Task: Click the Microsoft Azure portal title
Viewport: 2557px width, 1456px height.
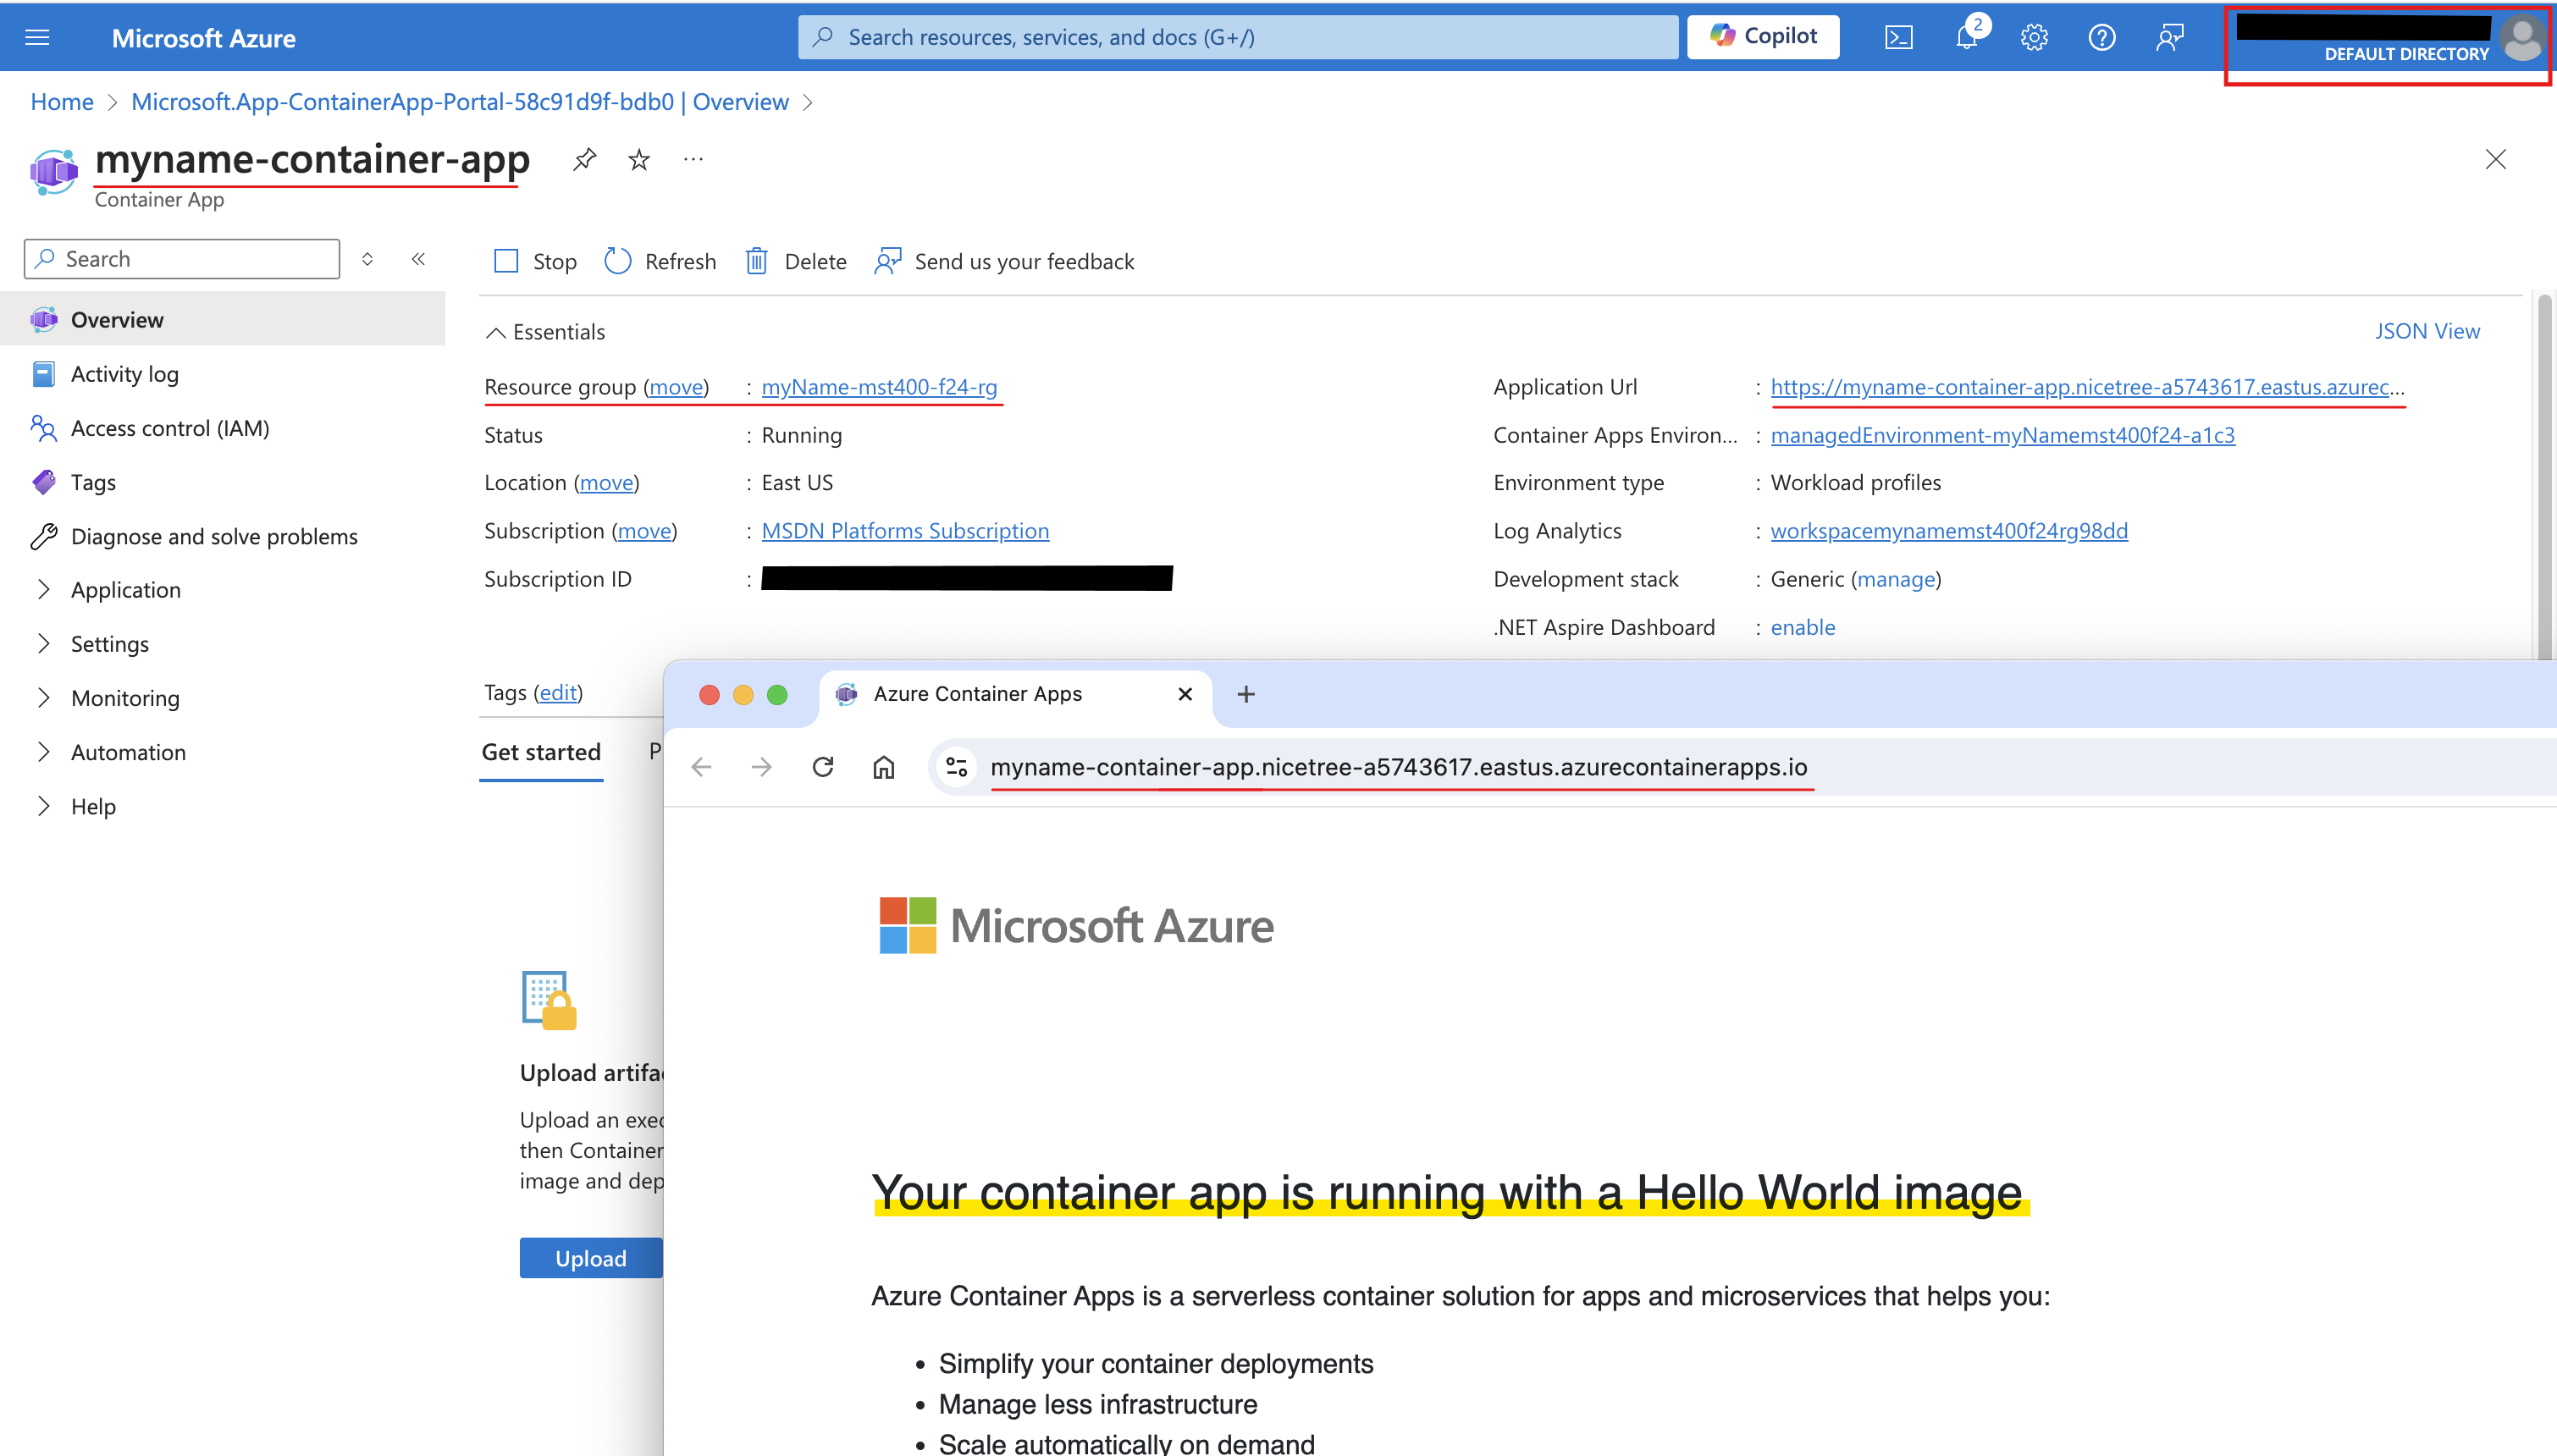Action: 204,38
